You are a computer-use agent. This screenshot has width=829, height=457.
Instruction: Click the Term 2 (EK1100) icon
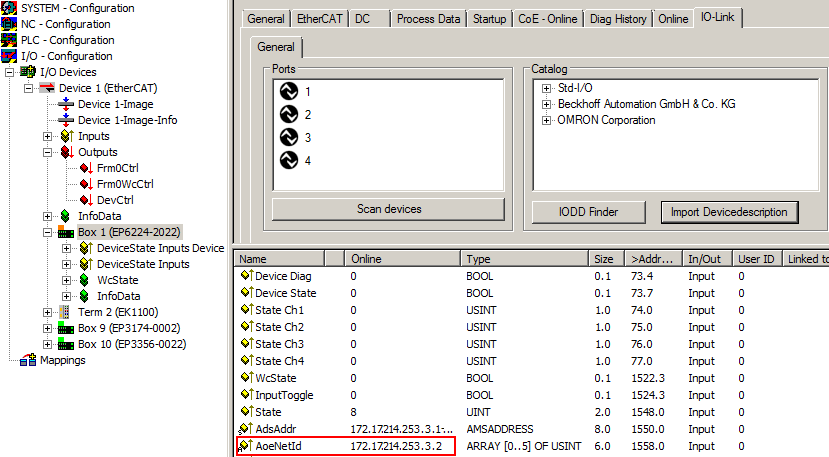(x=65, y=312)
